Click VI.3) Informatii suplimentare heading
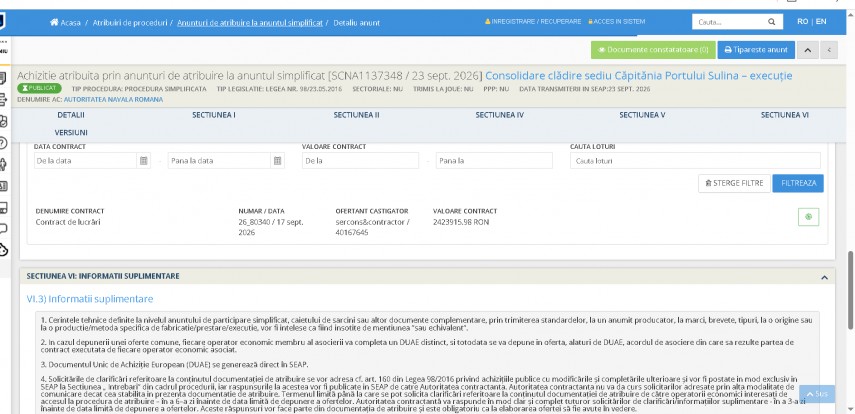Image resolution: width=855 pixels, height=414 pixels. (x=90, y=299)
